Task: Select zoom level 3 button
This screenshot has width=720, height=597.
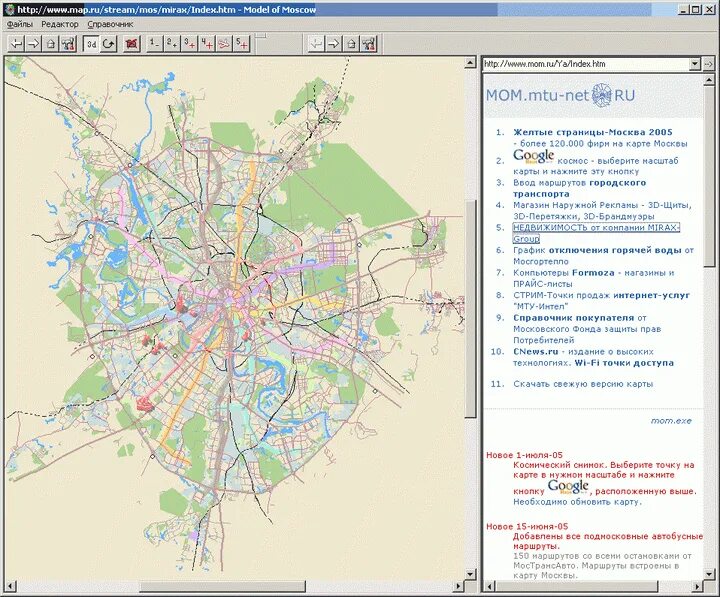Action: (x=190, y=44)
